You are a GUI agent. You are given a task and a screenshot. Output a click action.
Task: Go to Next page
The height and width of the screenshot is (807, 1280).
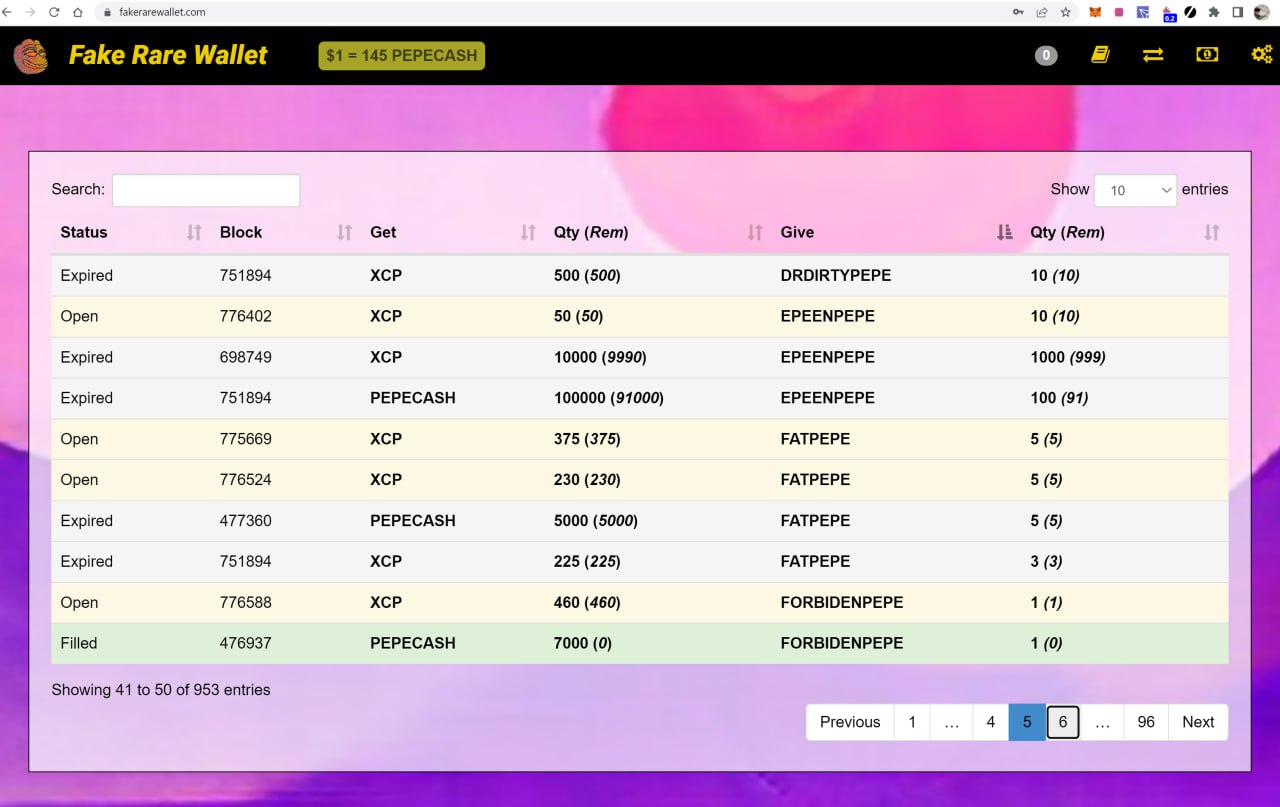[x=1198, y=722]
